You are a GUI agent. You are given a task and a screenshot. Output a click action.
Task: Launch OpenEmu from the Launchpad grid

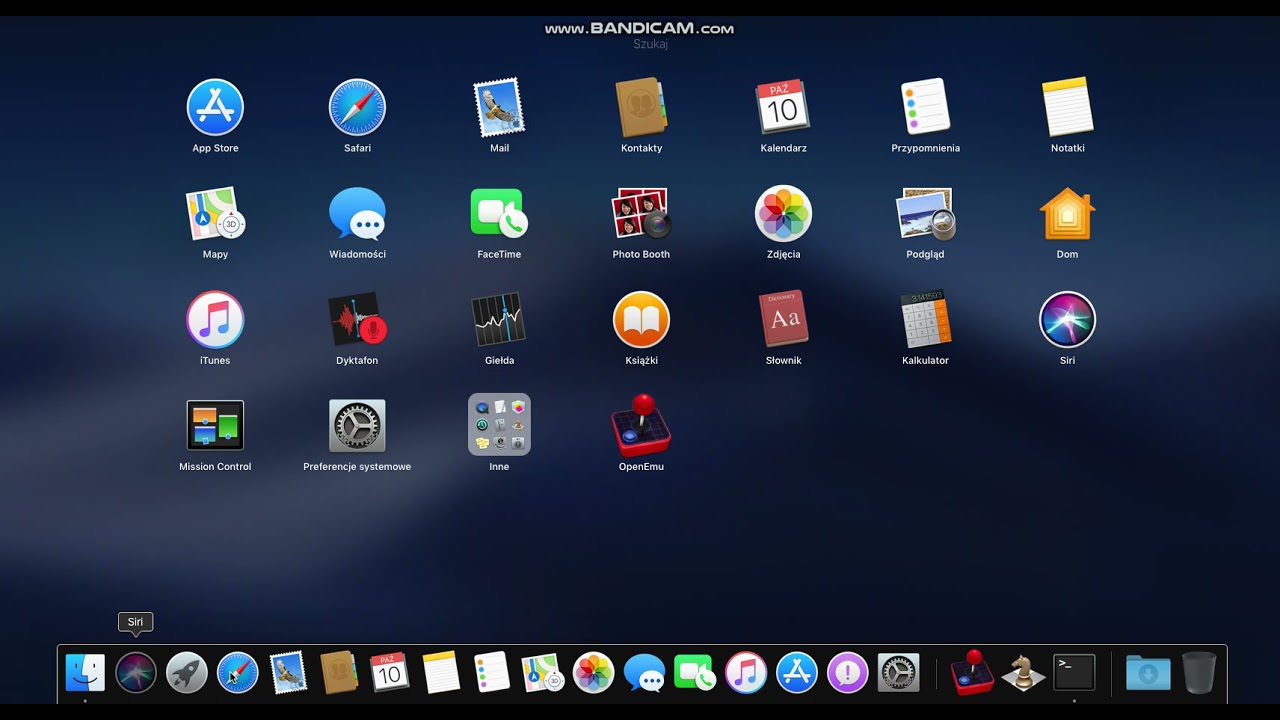641,425
